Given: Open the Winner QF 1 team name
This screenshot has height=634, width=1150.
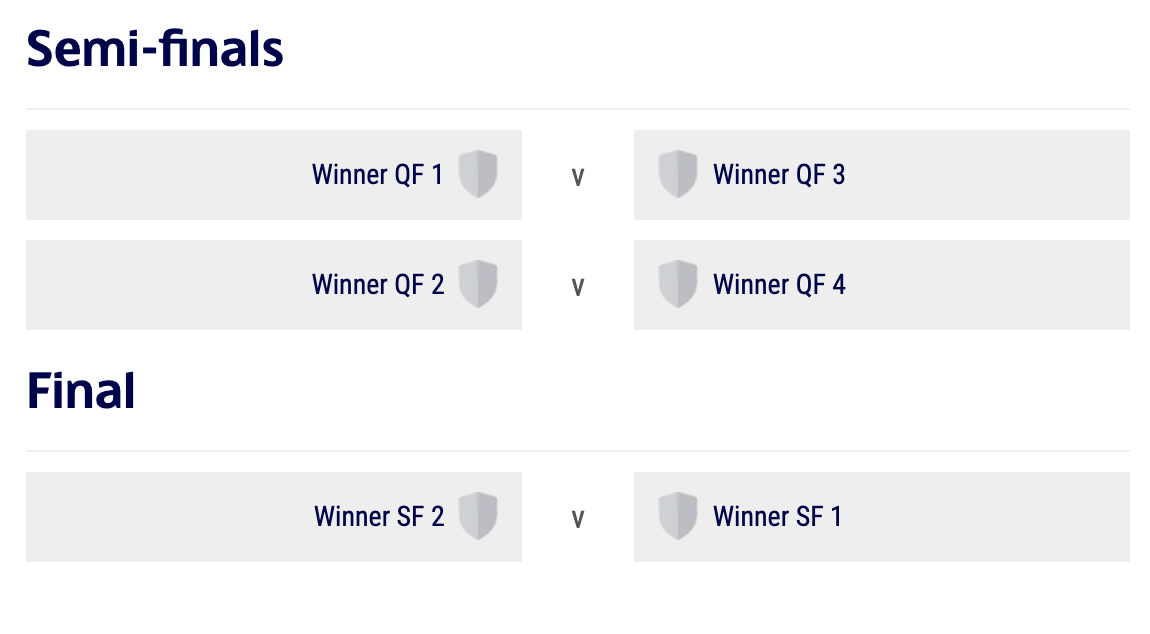Looking at the screenshot, I should point(377,175).
